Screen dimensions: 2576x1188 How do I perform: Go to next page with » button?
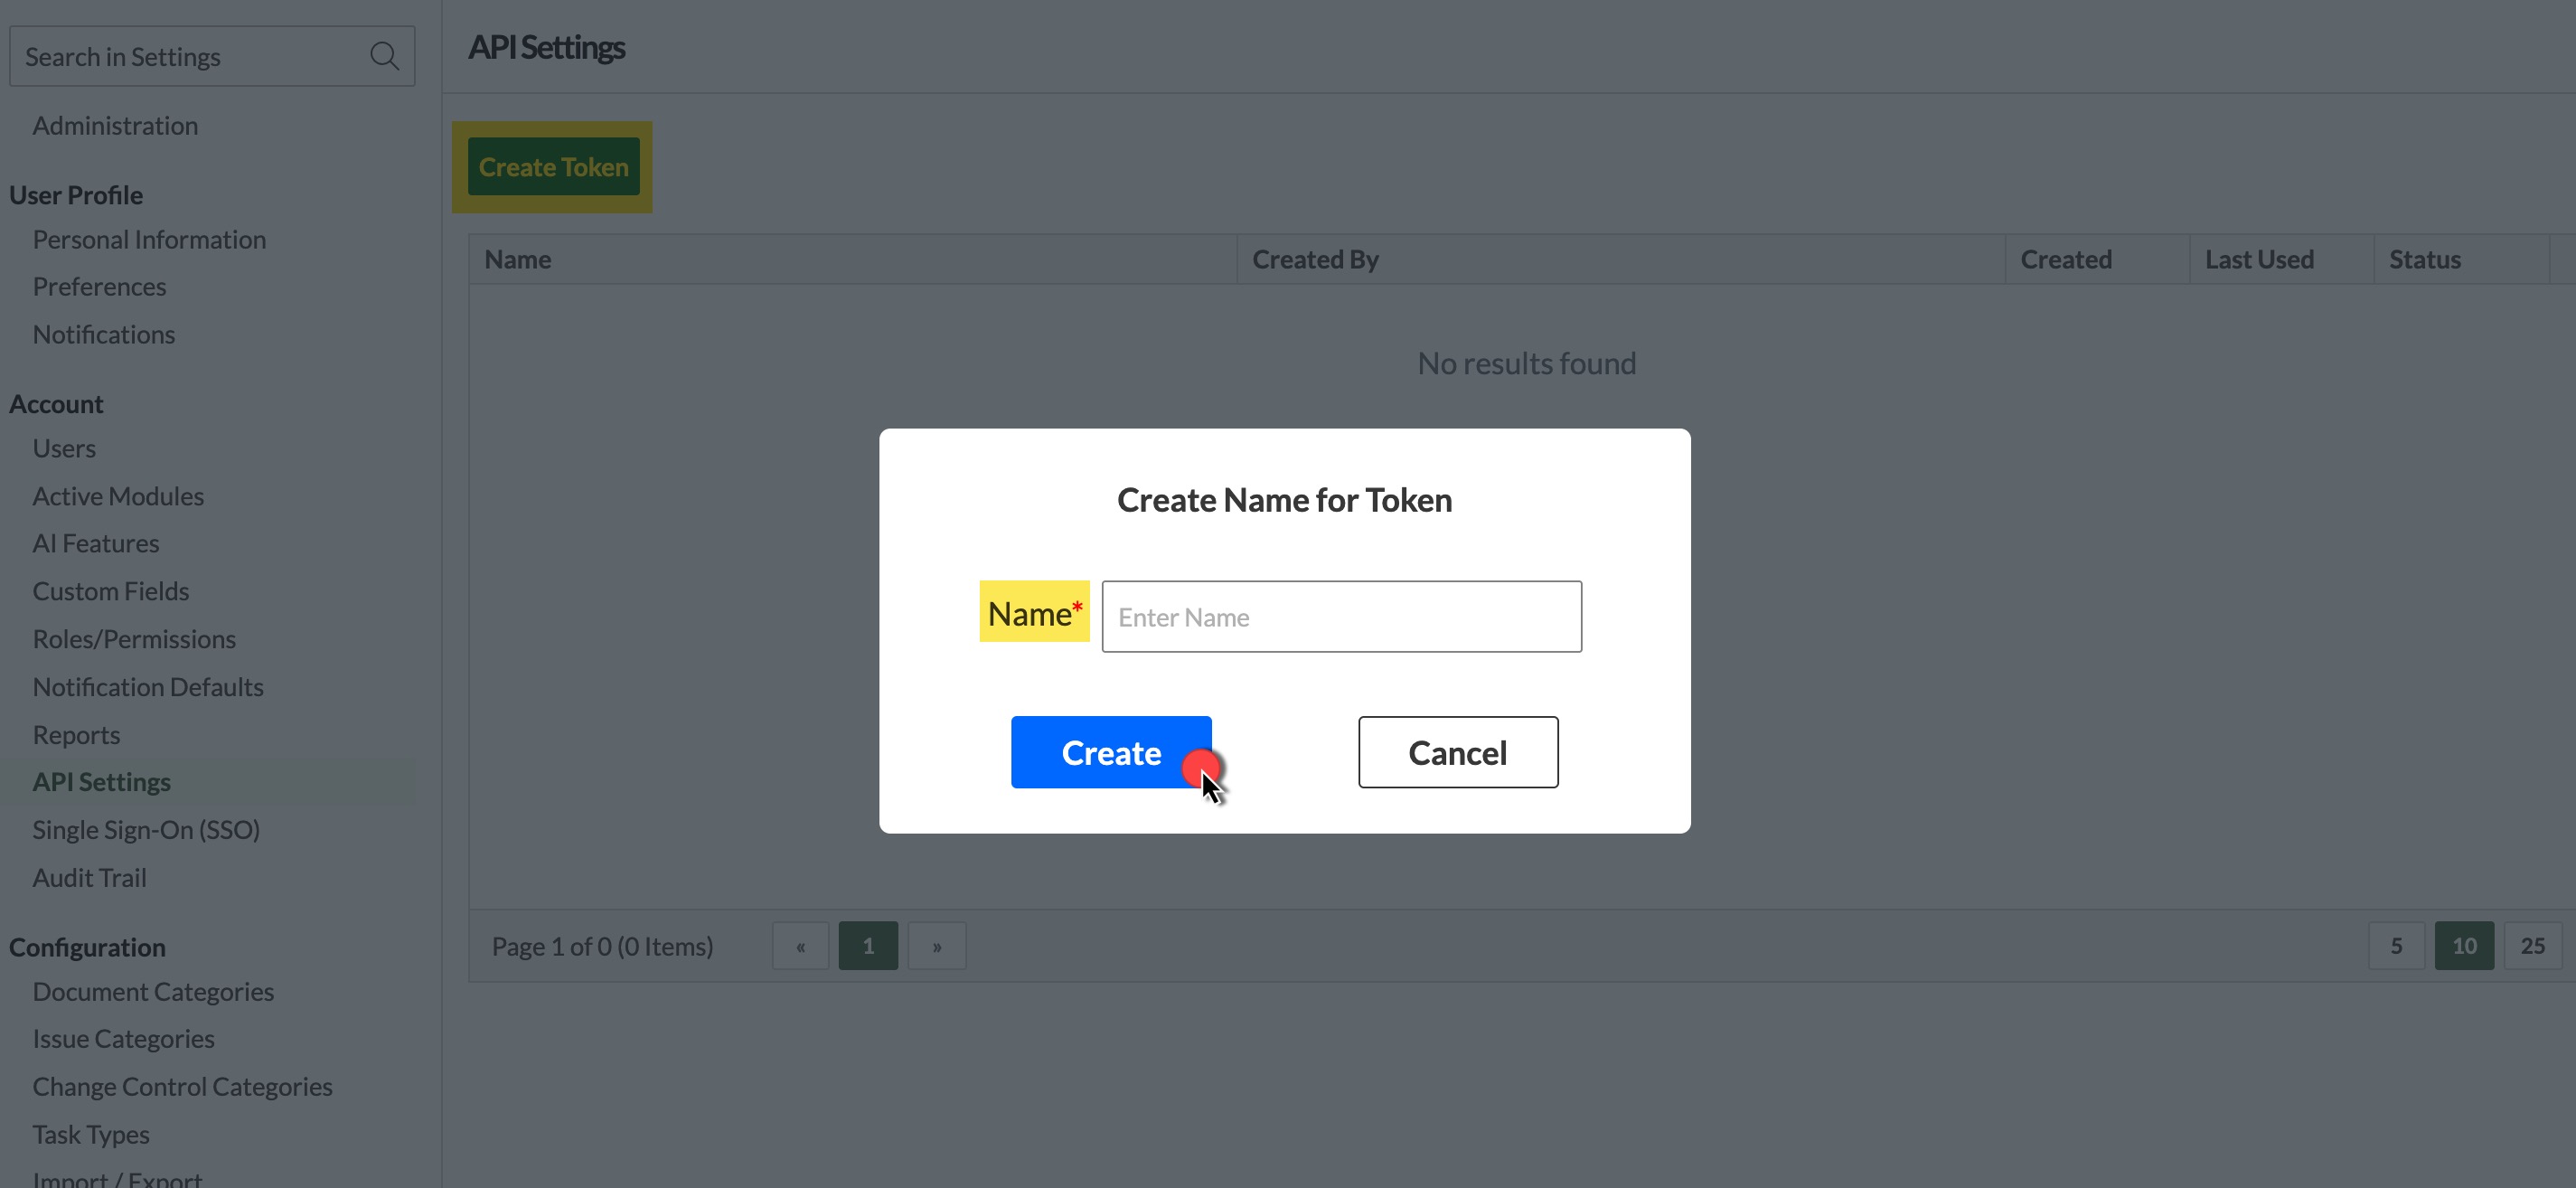pyautogui.click(x=937, y=946)
